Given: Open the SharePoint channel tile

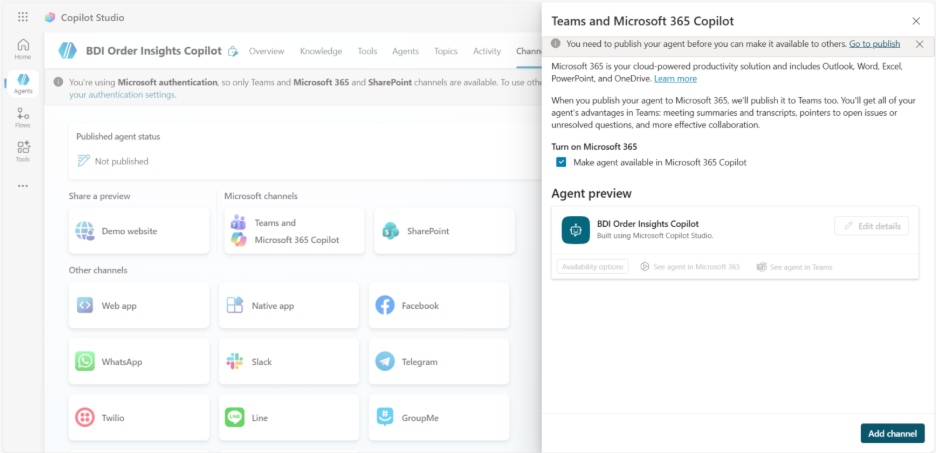Looking at the screenshot, I should (444, 231).
